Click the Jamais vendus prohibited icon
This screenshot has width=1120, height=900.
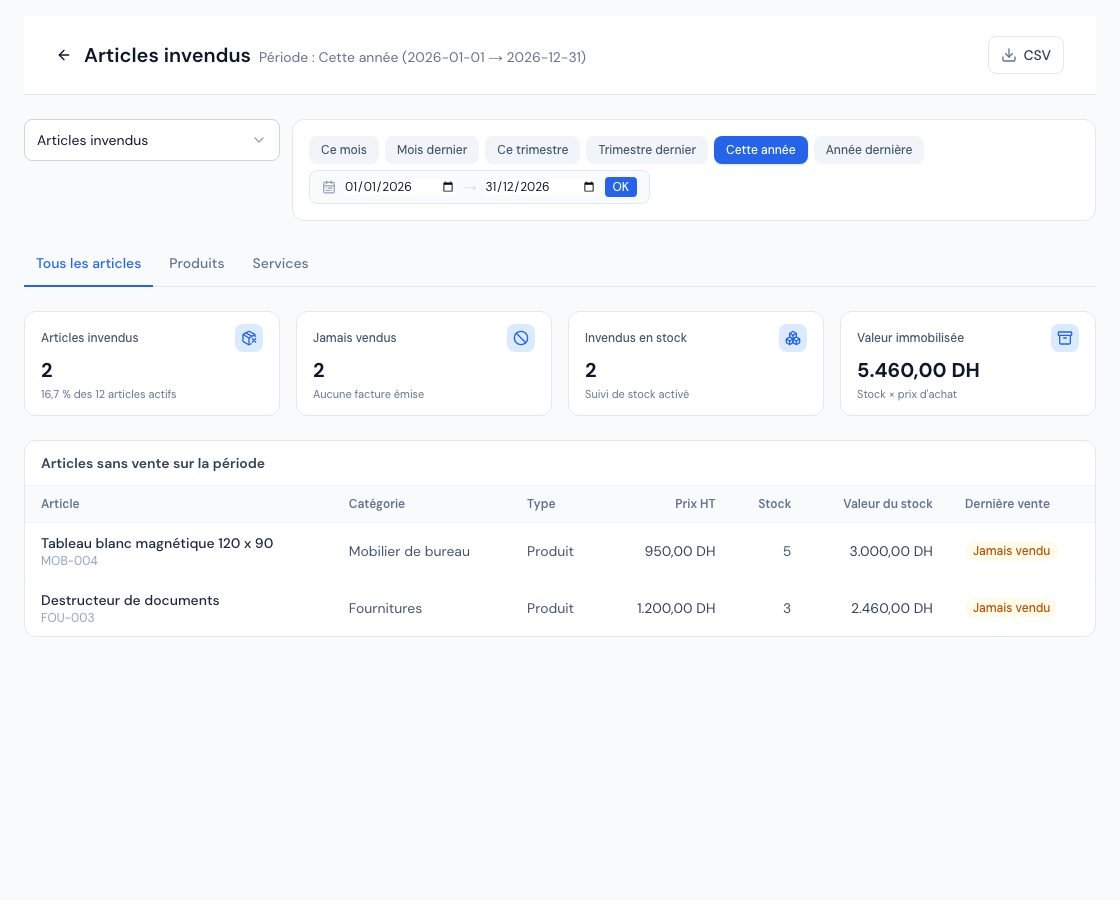521,338
